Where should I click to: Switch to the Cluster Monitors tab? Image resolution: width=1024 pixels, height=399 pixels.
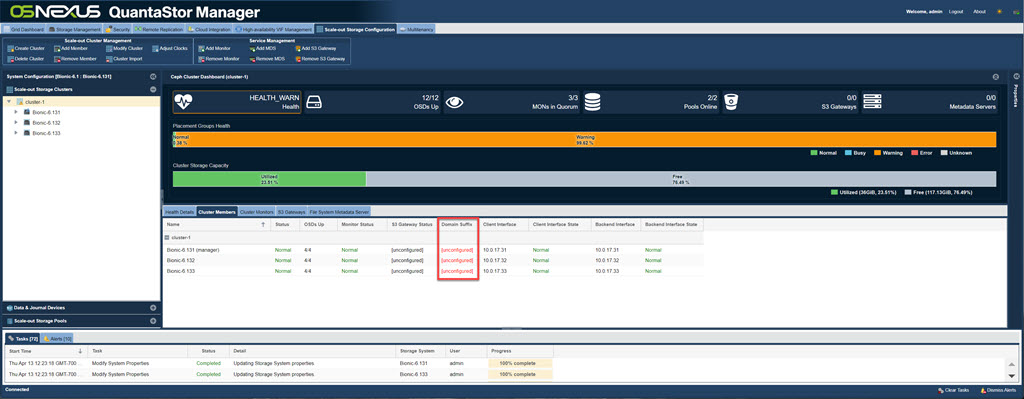coord(256,212)
